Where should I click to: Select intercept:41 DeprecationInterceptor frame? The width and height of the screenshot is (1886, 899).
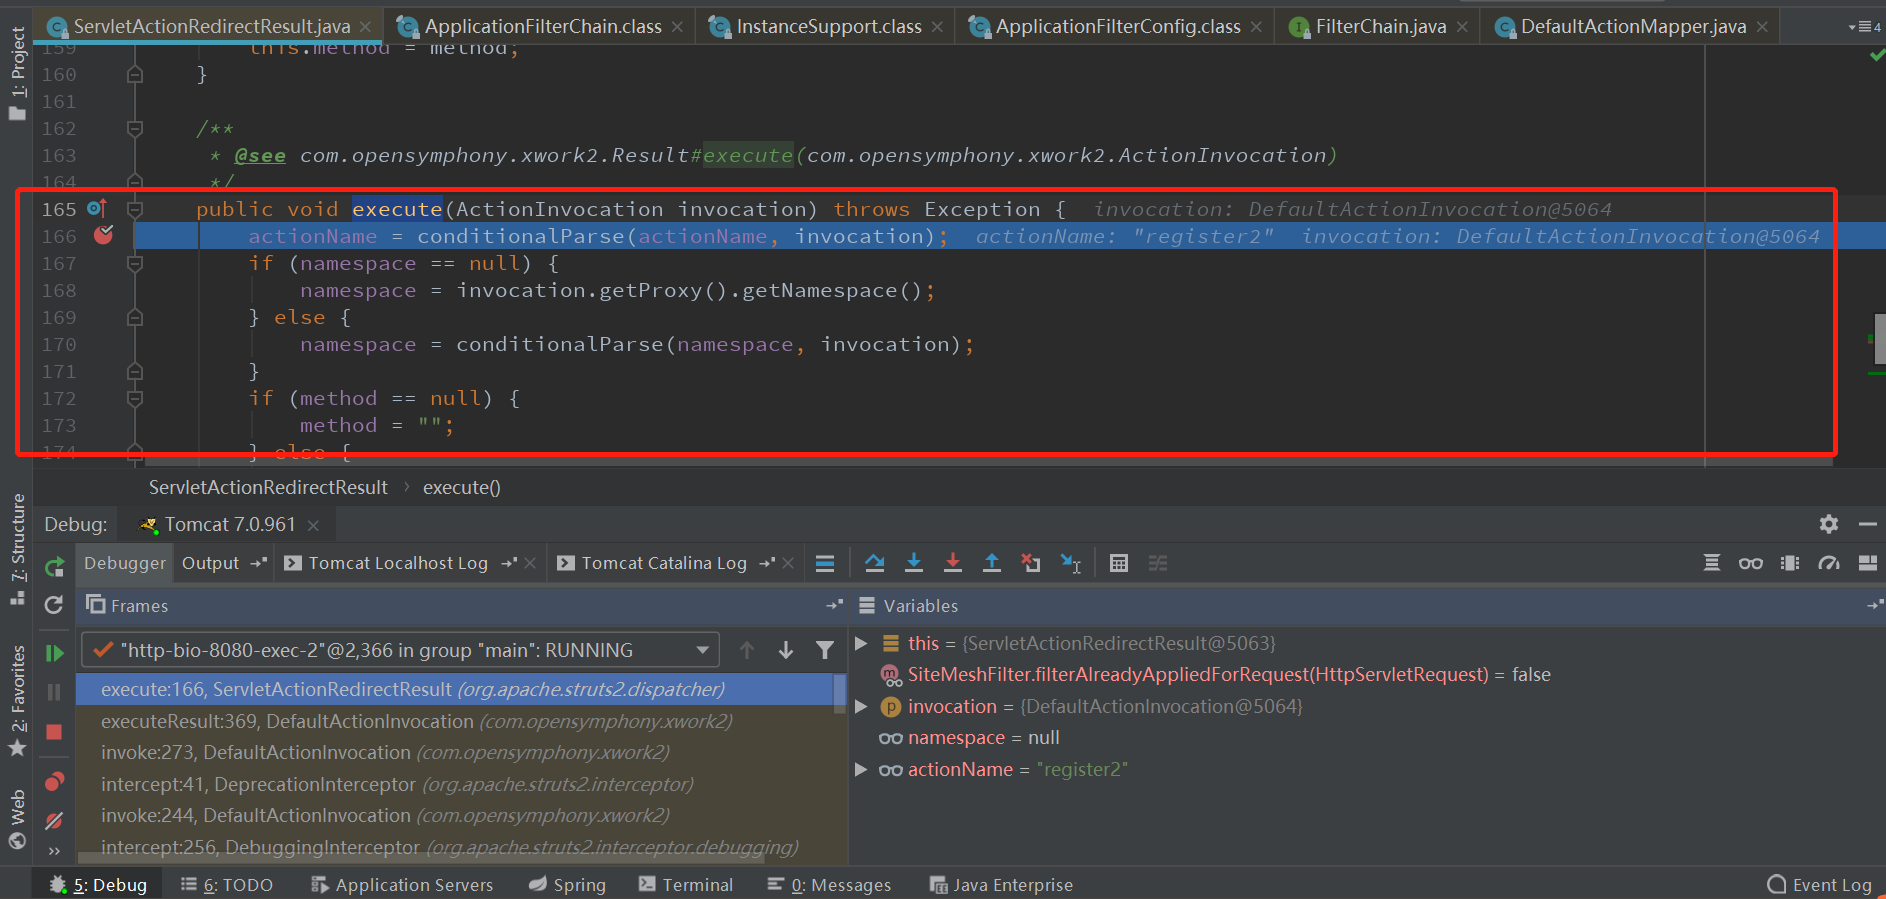click(460, 784)
